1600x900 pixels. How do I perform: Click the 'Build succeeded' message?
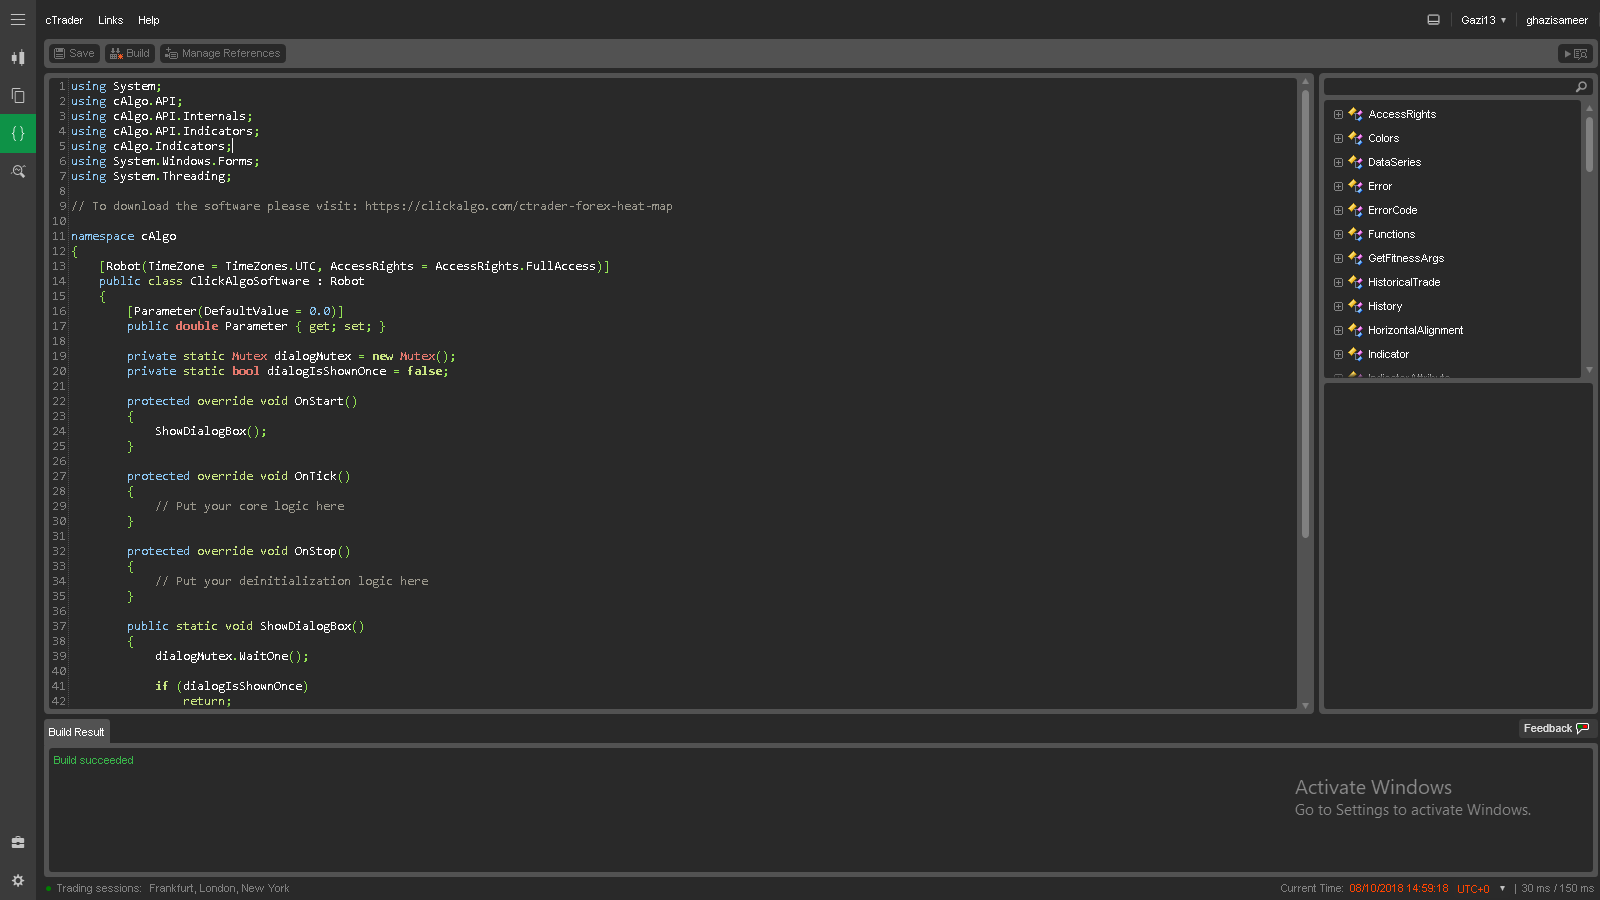(93, 760)
